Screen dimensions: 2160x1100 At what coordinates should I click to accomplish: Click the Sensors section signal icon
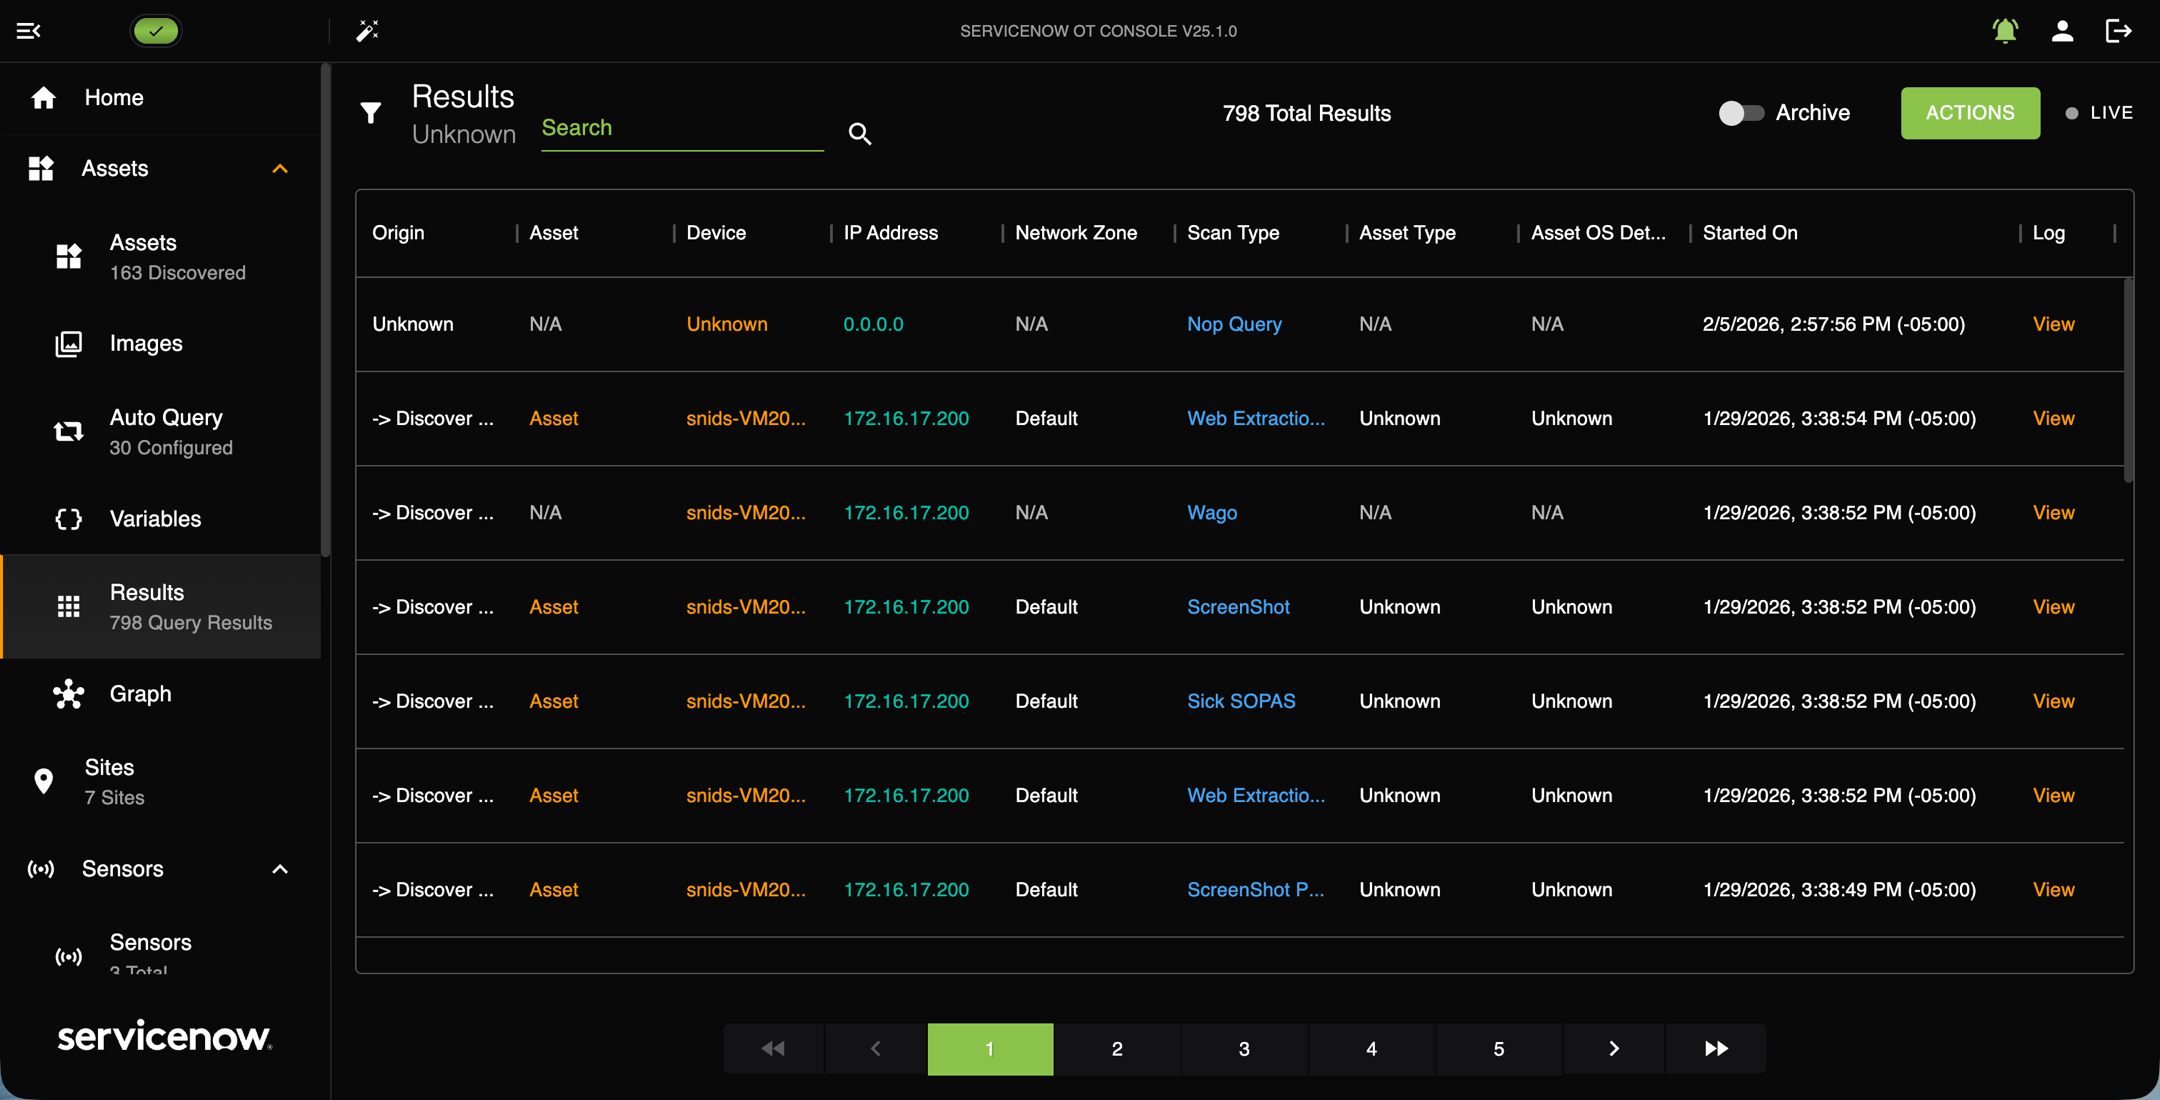[x=41, y=869]
